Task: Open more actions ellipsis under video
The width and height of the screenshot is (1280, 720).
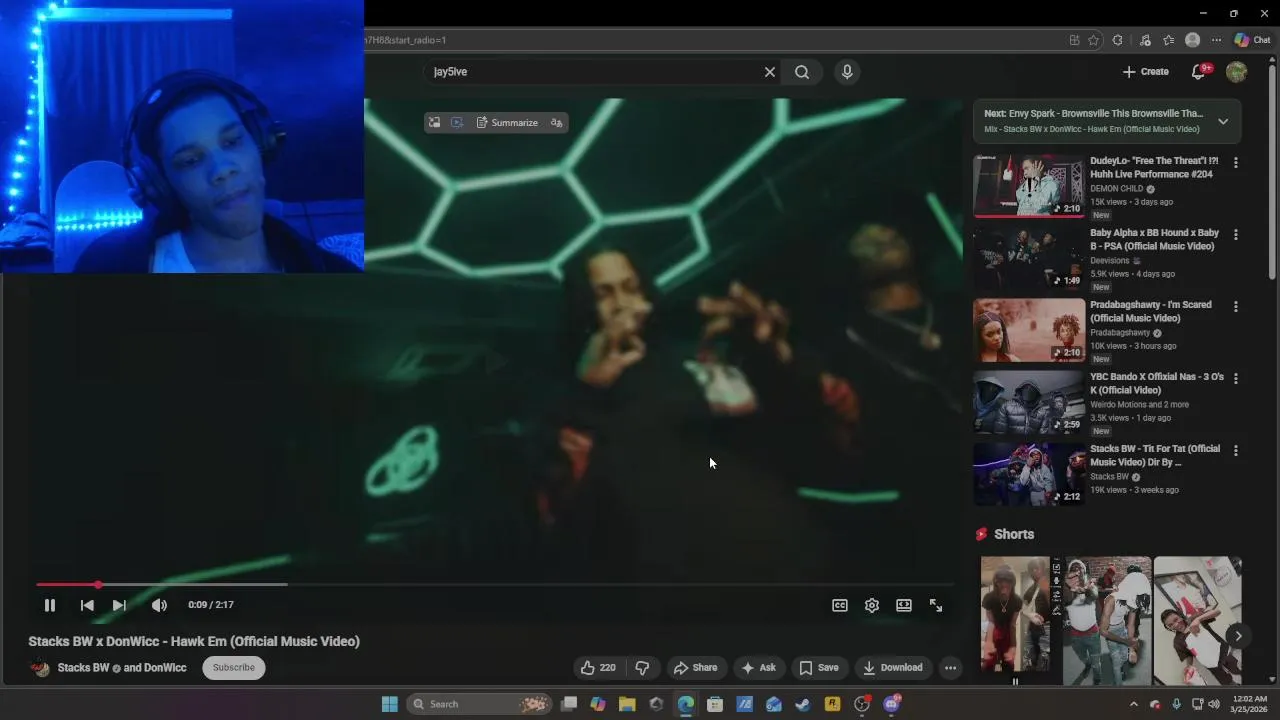Action: (950, 668)
